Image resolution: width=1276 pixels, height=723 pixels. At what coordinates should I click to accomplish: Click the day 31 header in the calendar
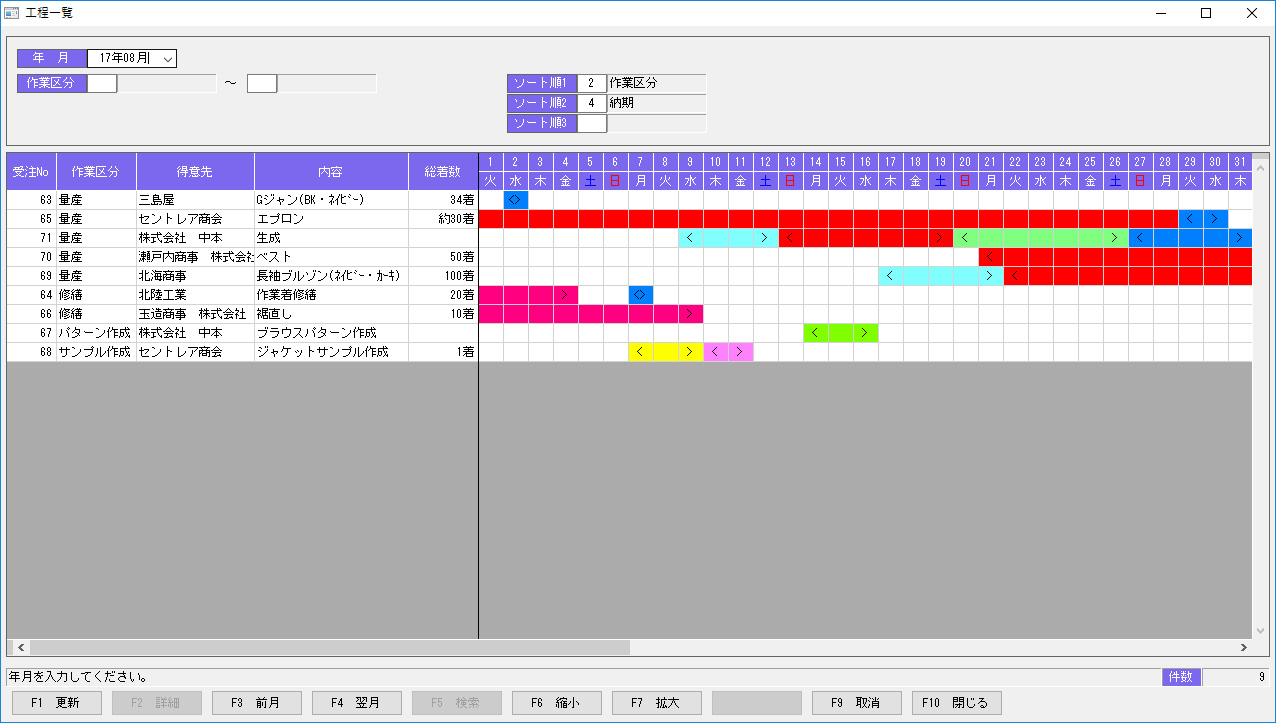(x=1240, y=171)
